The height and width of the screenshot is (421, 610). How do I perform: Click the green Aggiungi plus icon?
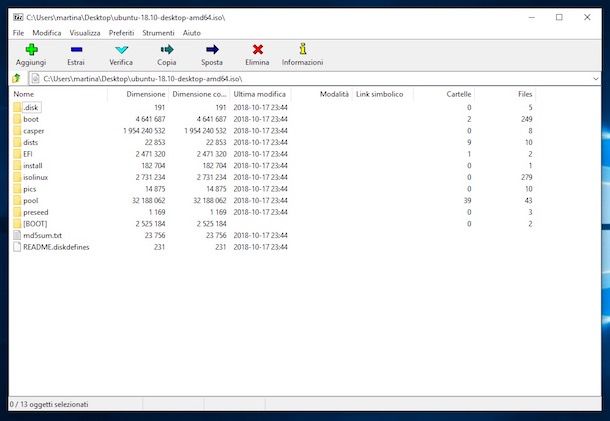pos(31,49)
